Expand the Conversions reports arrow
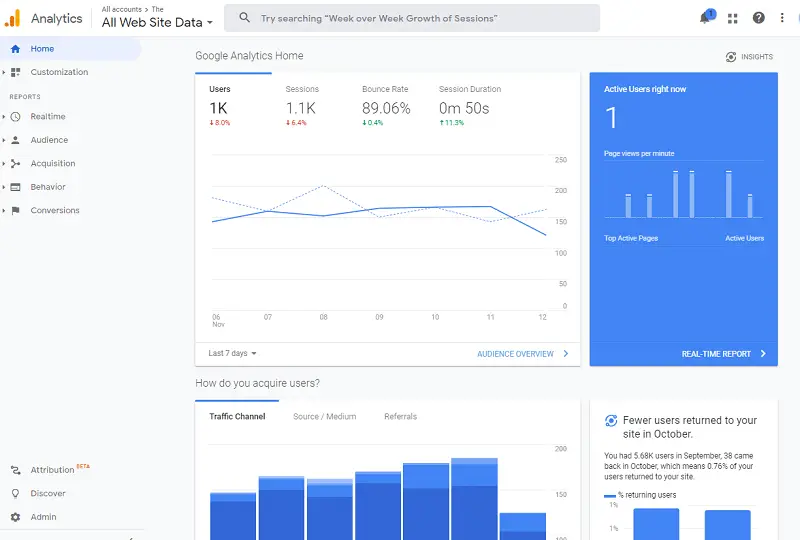This screenshot has height=540, width=800. coord(4,210)
